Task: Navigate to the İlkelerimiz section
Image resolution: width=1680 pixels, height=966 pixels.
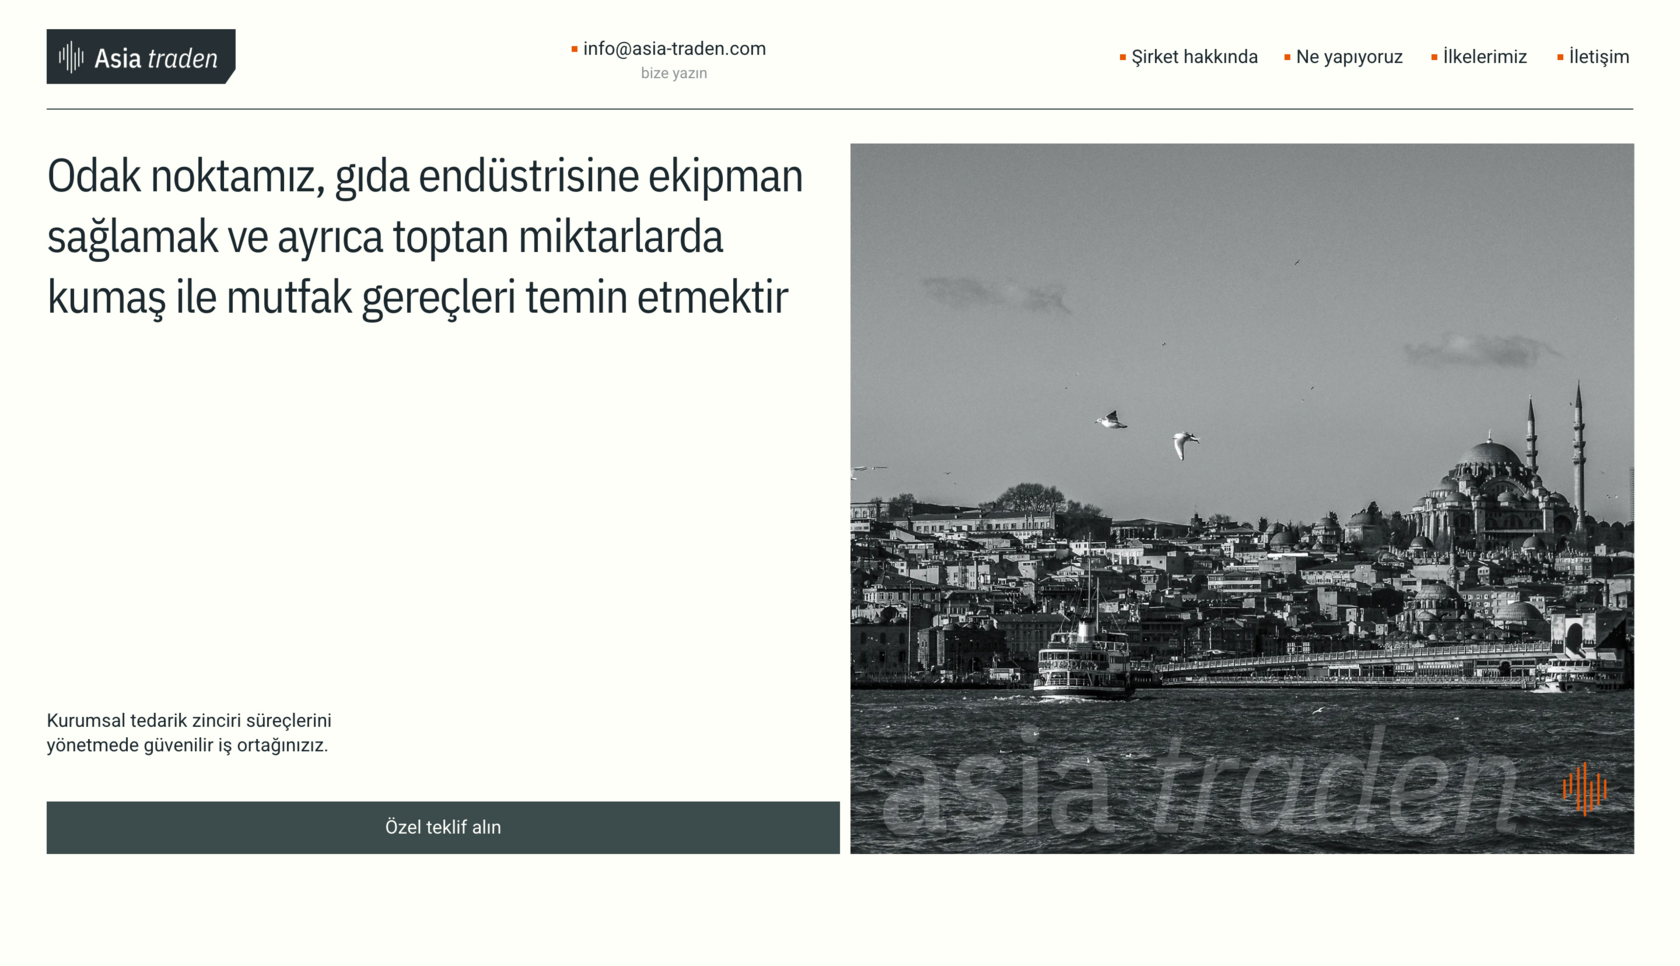Action: point(1485,57)
